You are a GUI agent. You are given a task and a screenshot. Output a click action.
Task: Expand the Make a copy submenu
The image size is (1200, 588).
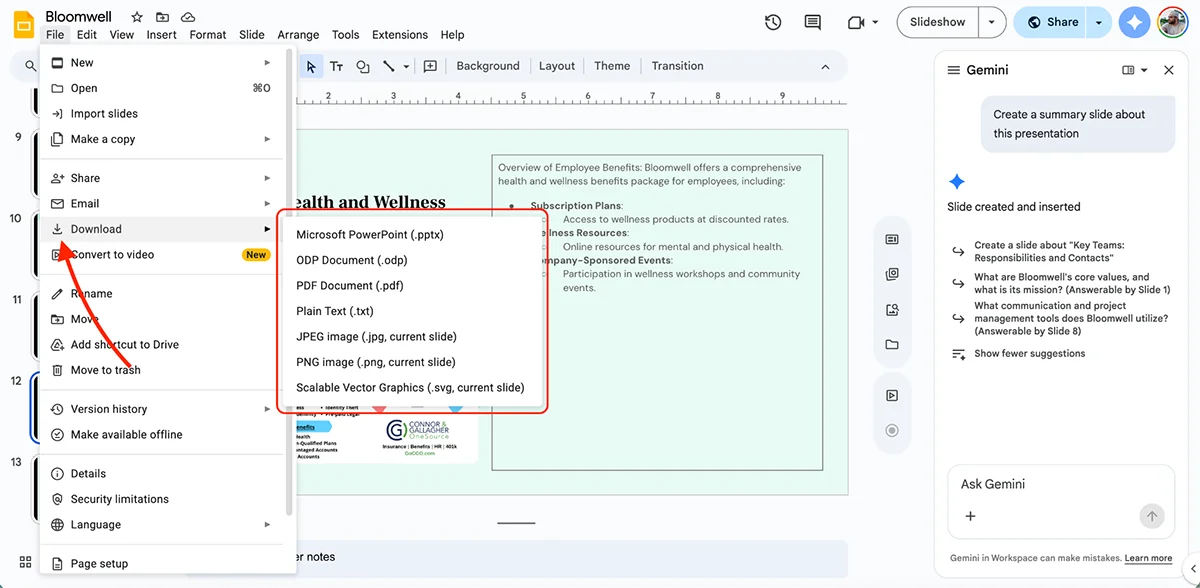point(267,139)
